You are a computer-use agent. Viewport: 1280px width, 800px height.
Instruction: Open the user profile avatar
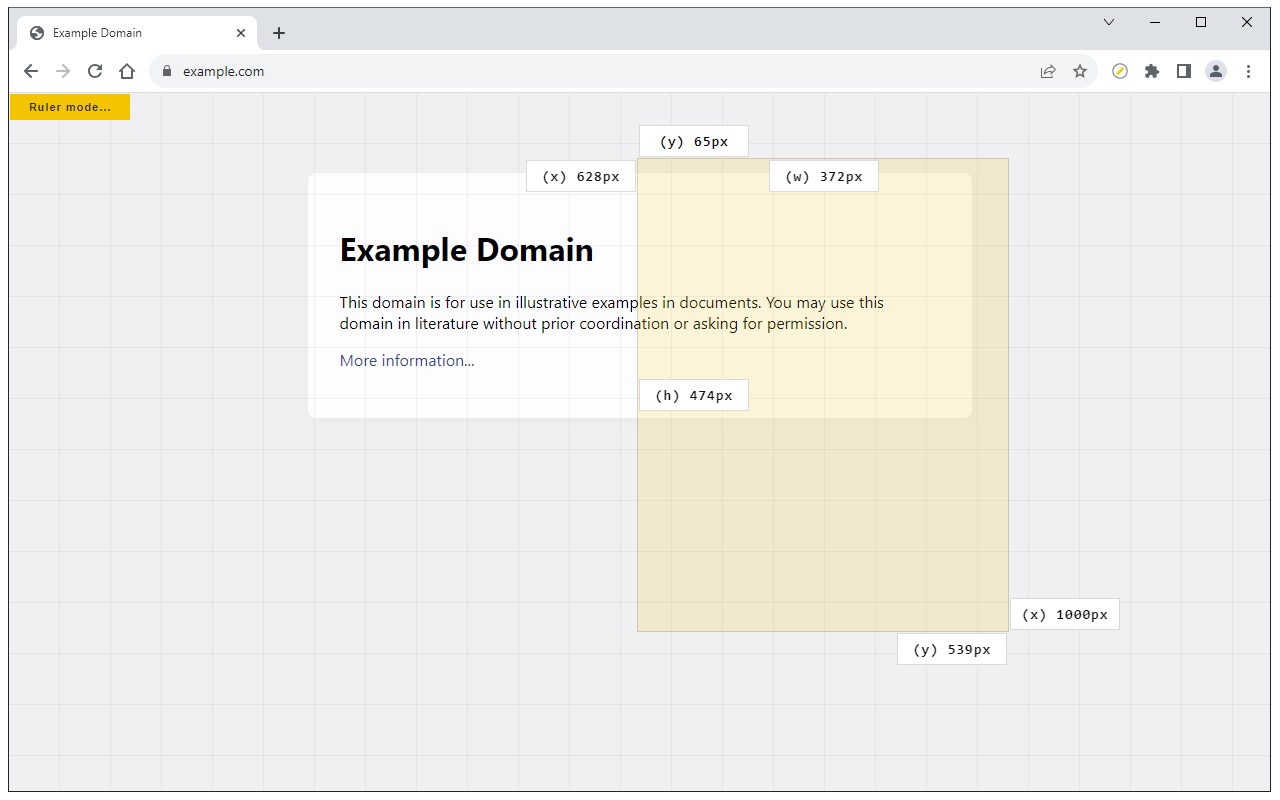pos(1216,71)
